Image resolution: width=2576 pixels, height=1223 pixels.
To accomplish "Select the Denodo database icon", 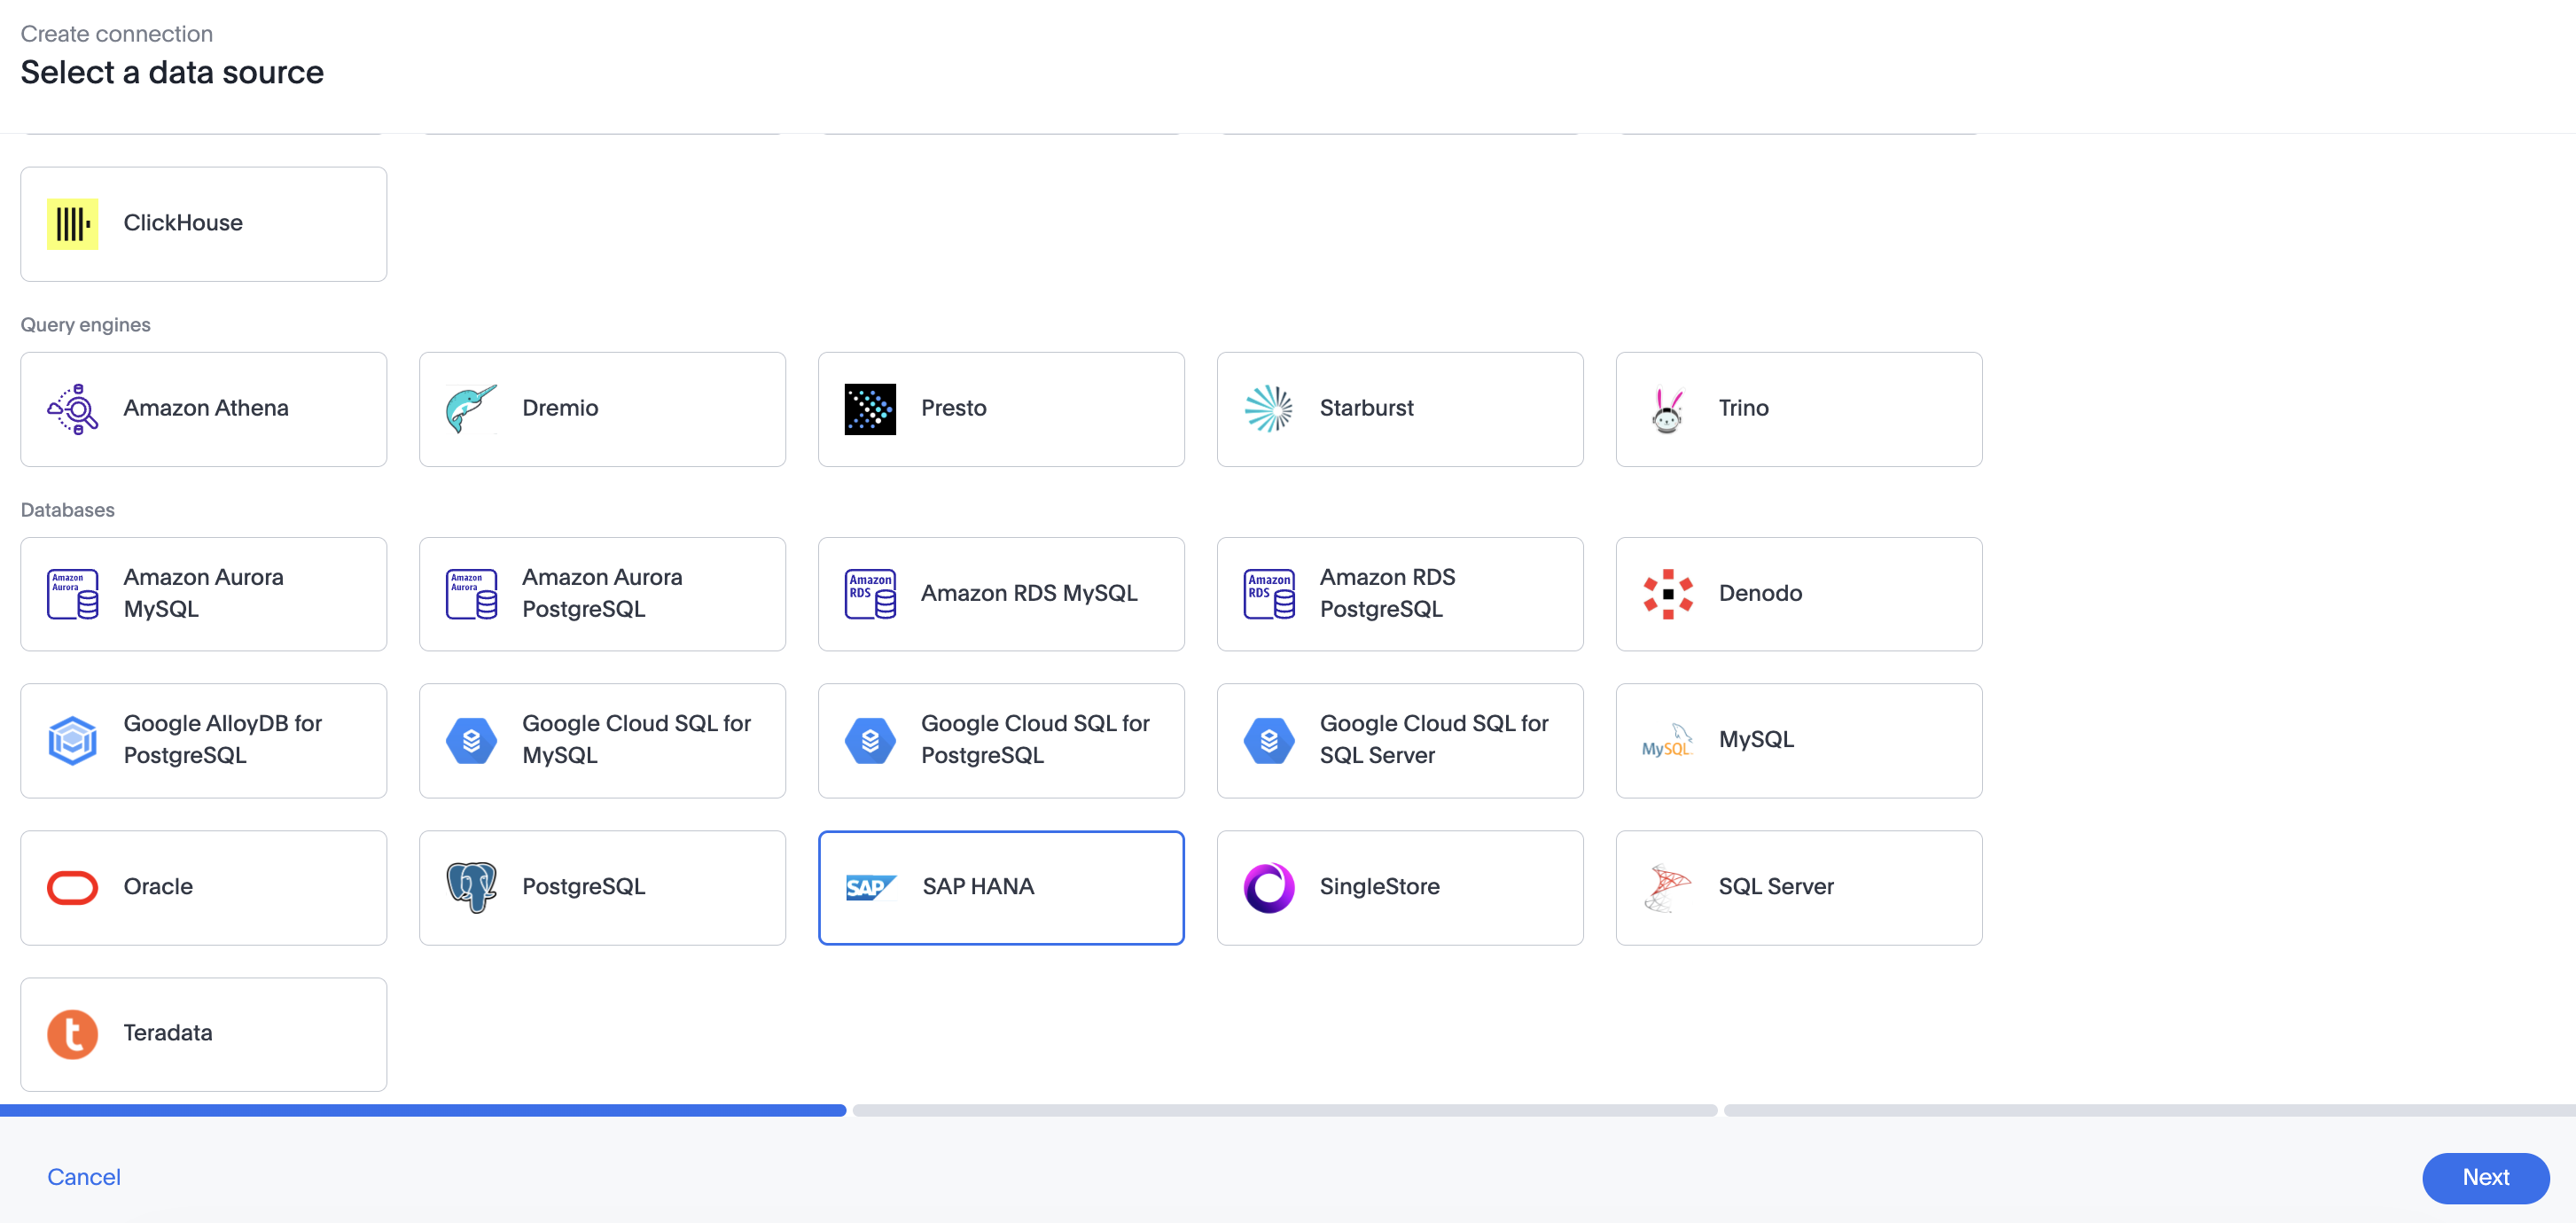I will 1666,593.
